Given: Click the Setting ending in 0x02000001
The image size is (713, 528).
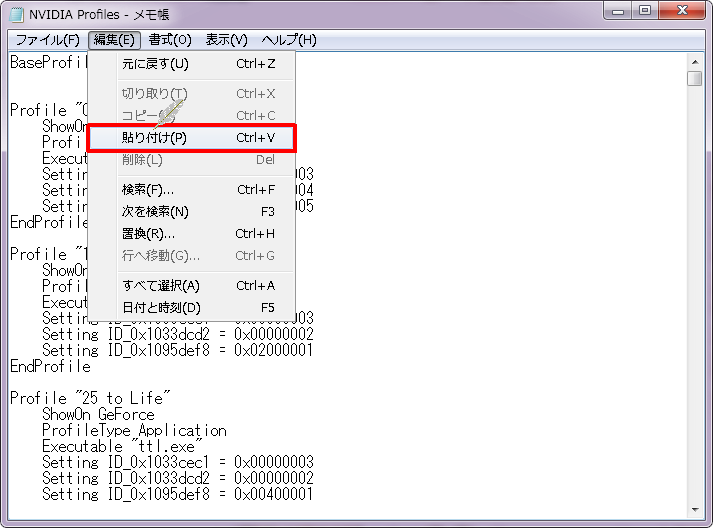Looking at the screenshot, I should 178,350.
